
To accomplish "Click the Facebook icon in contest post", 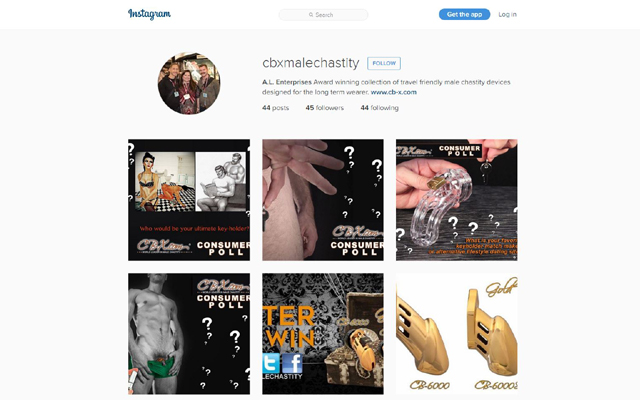I will pyautogui.click(x=292, y=363).
